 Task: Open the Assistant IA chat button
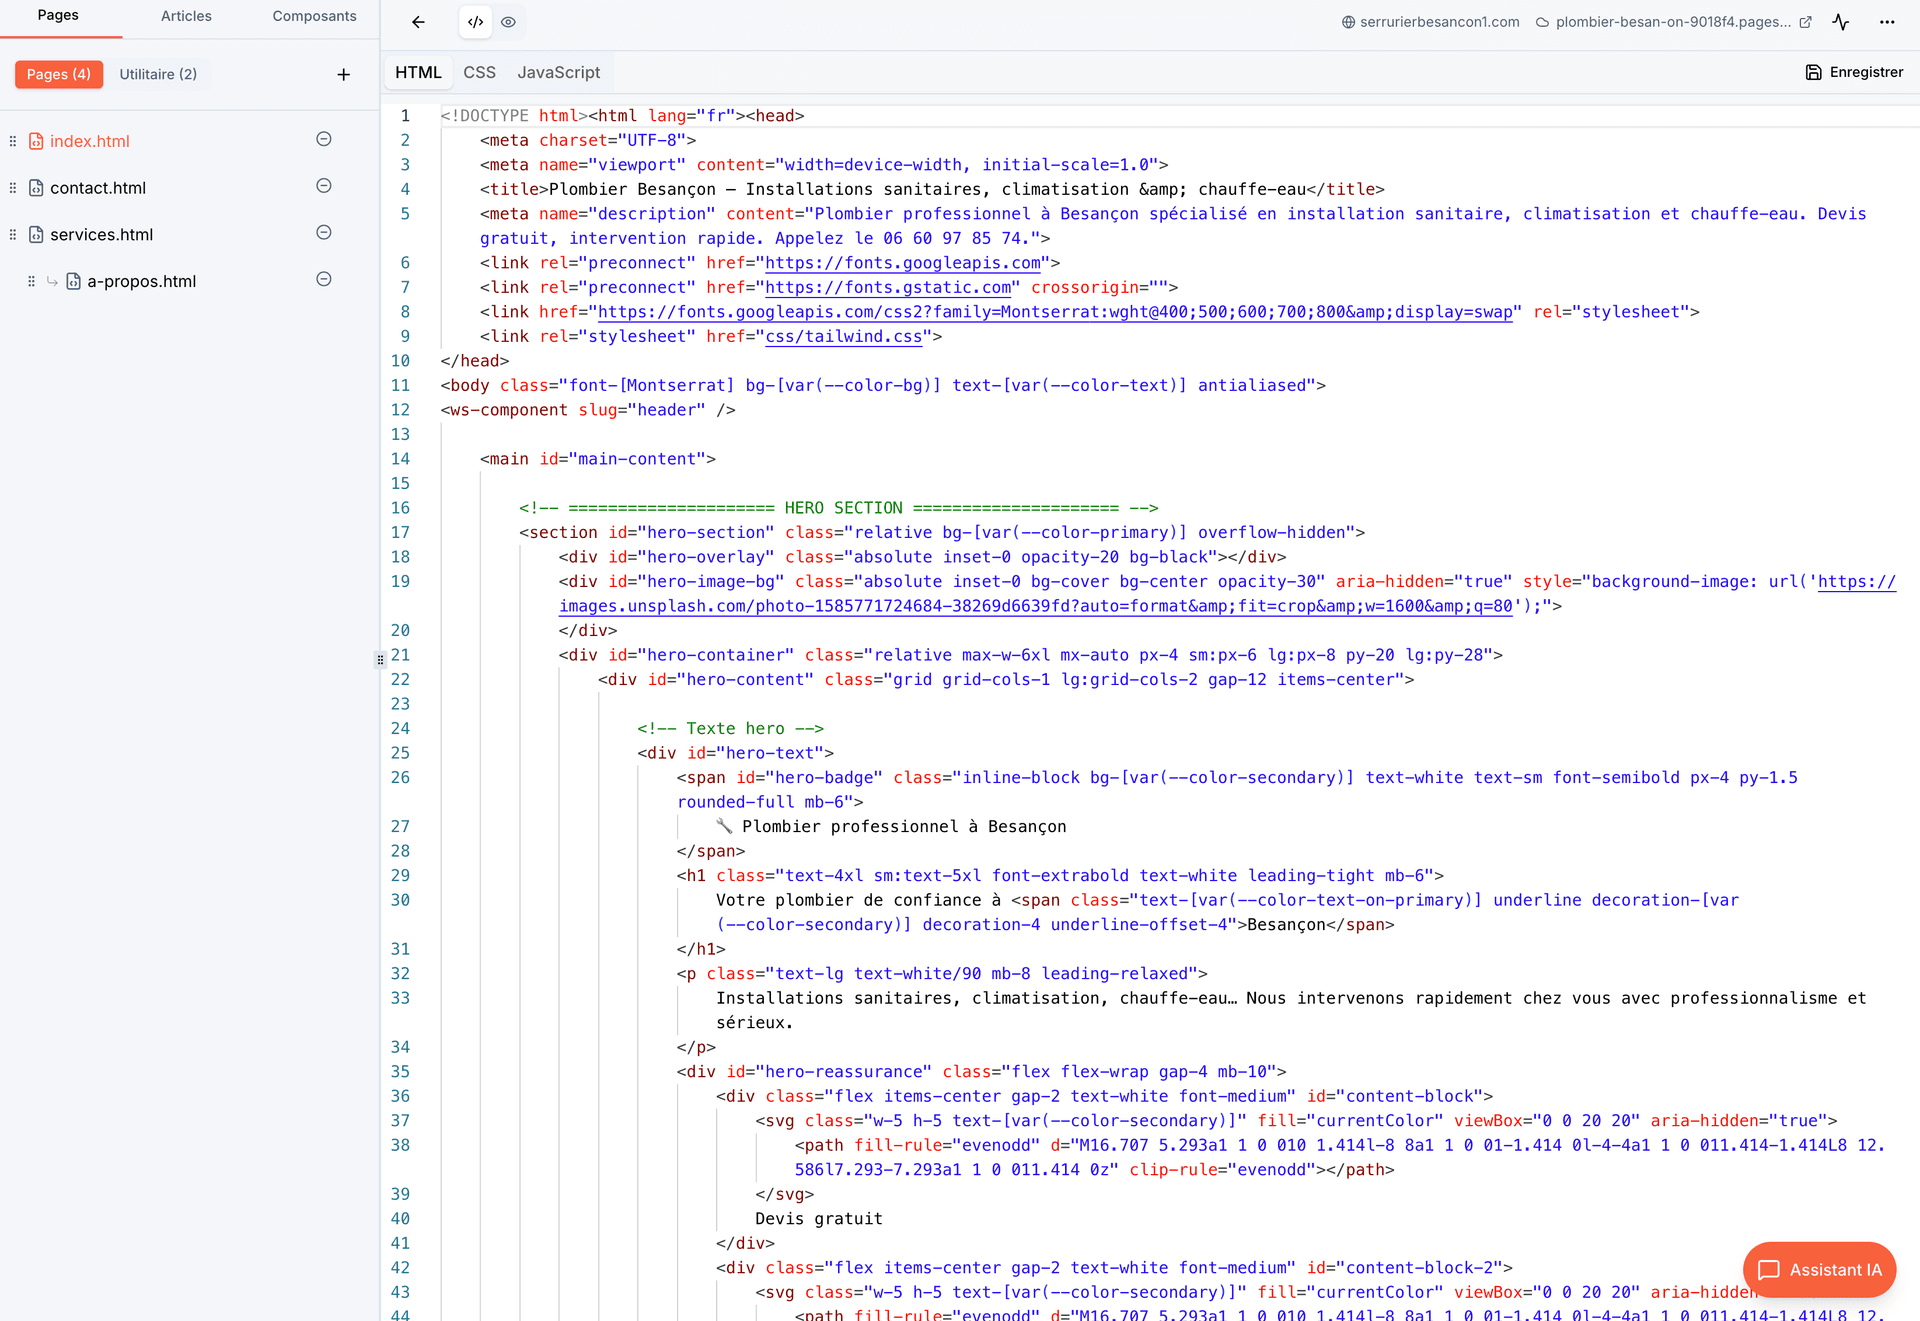click(x=1820, y=1270)
